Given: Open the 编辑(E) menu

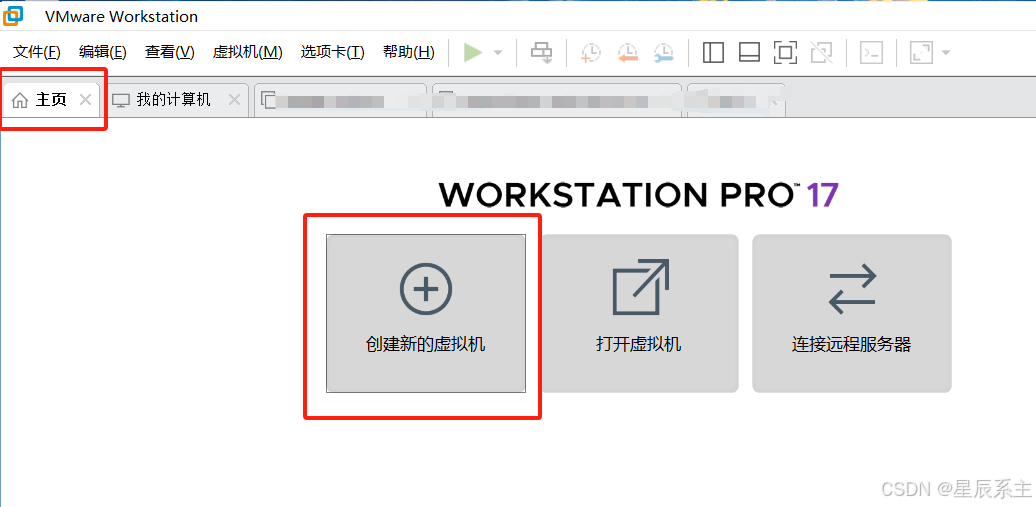Looking at the screenshot, I should pyautogui.click(x=102, y=52).
